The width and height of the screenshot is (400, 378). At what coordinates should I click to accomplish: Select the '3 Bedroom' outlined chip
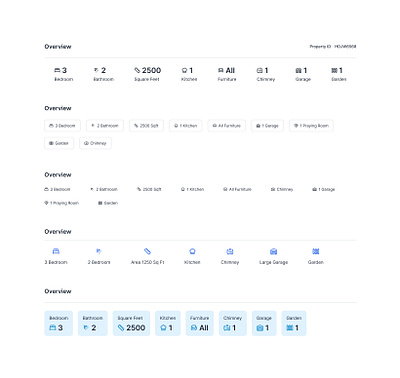point(62,126)
